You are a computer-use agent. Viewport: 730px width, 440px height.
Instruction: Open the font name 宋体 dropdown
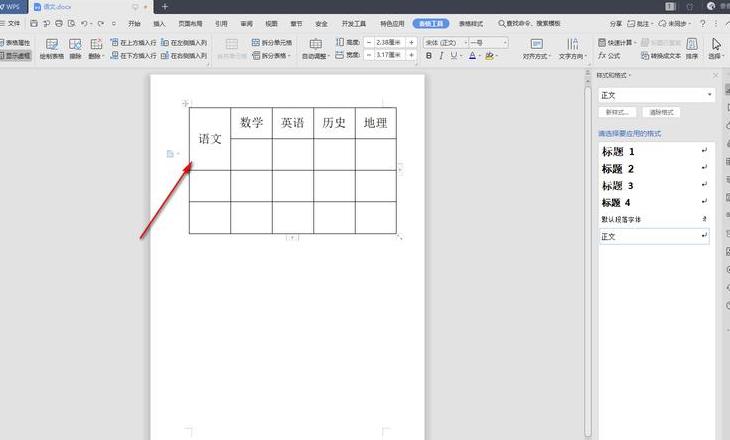(465, 43)
